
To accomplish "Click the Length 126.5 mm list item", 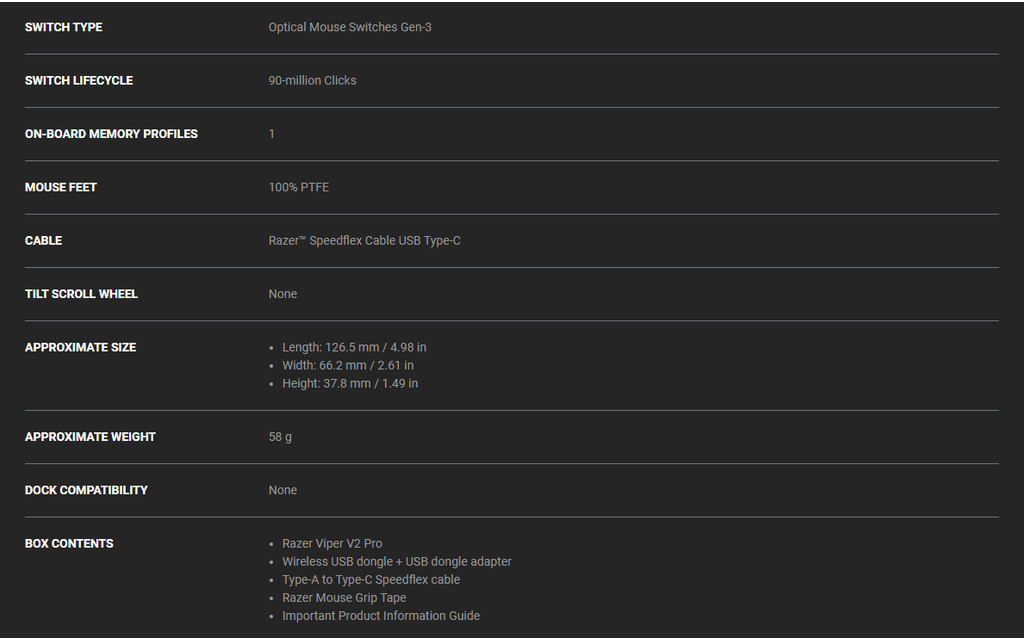I will 354,347.
